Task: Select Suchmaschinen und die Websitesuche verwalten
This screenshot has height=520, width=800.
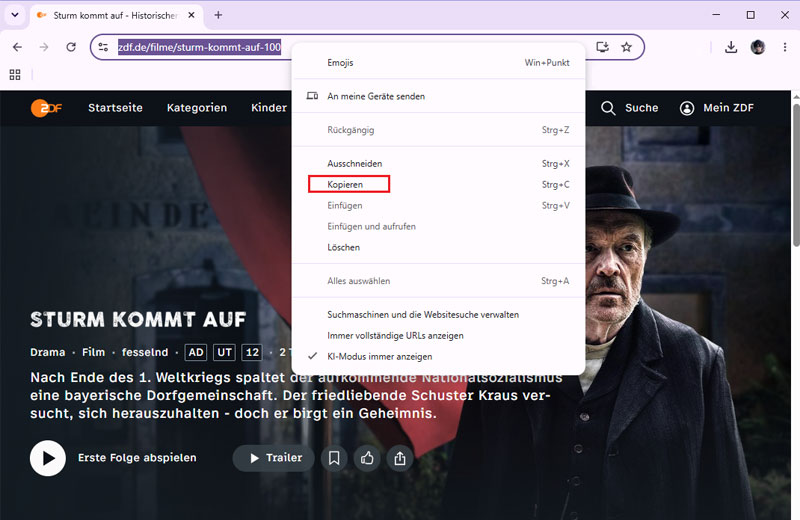Action: click(x=438, y=314)
